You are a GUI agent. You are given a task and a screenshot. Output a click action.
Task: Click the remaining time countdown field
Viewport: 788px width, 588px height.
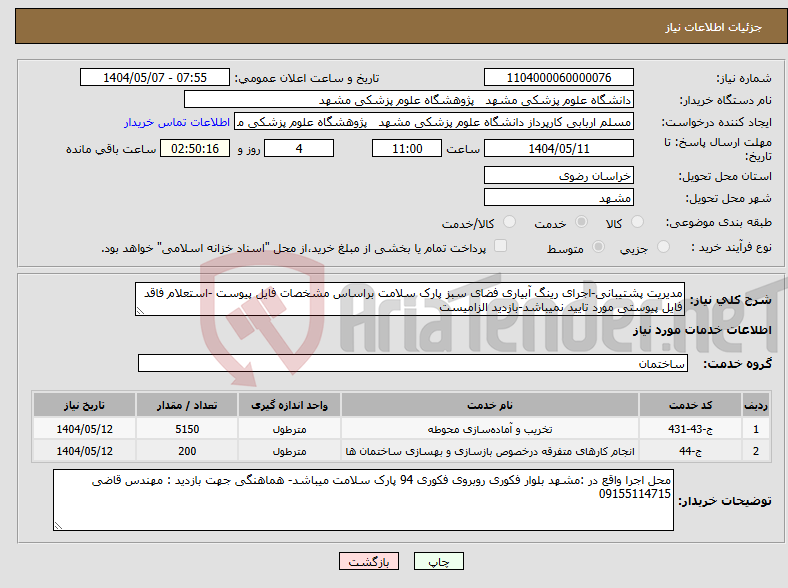(195, 148)
